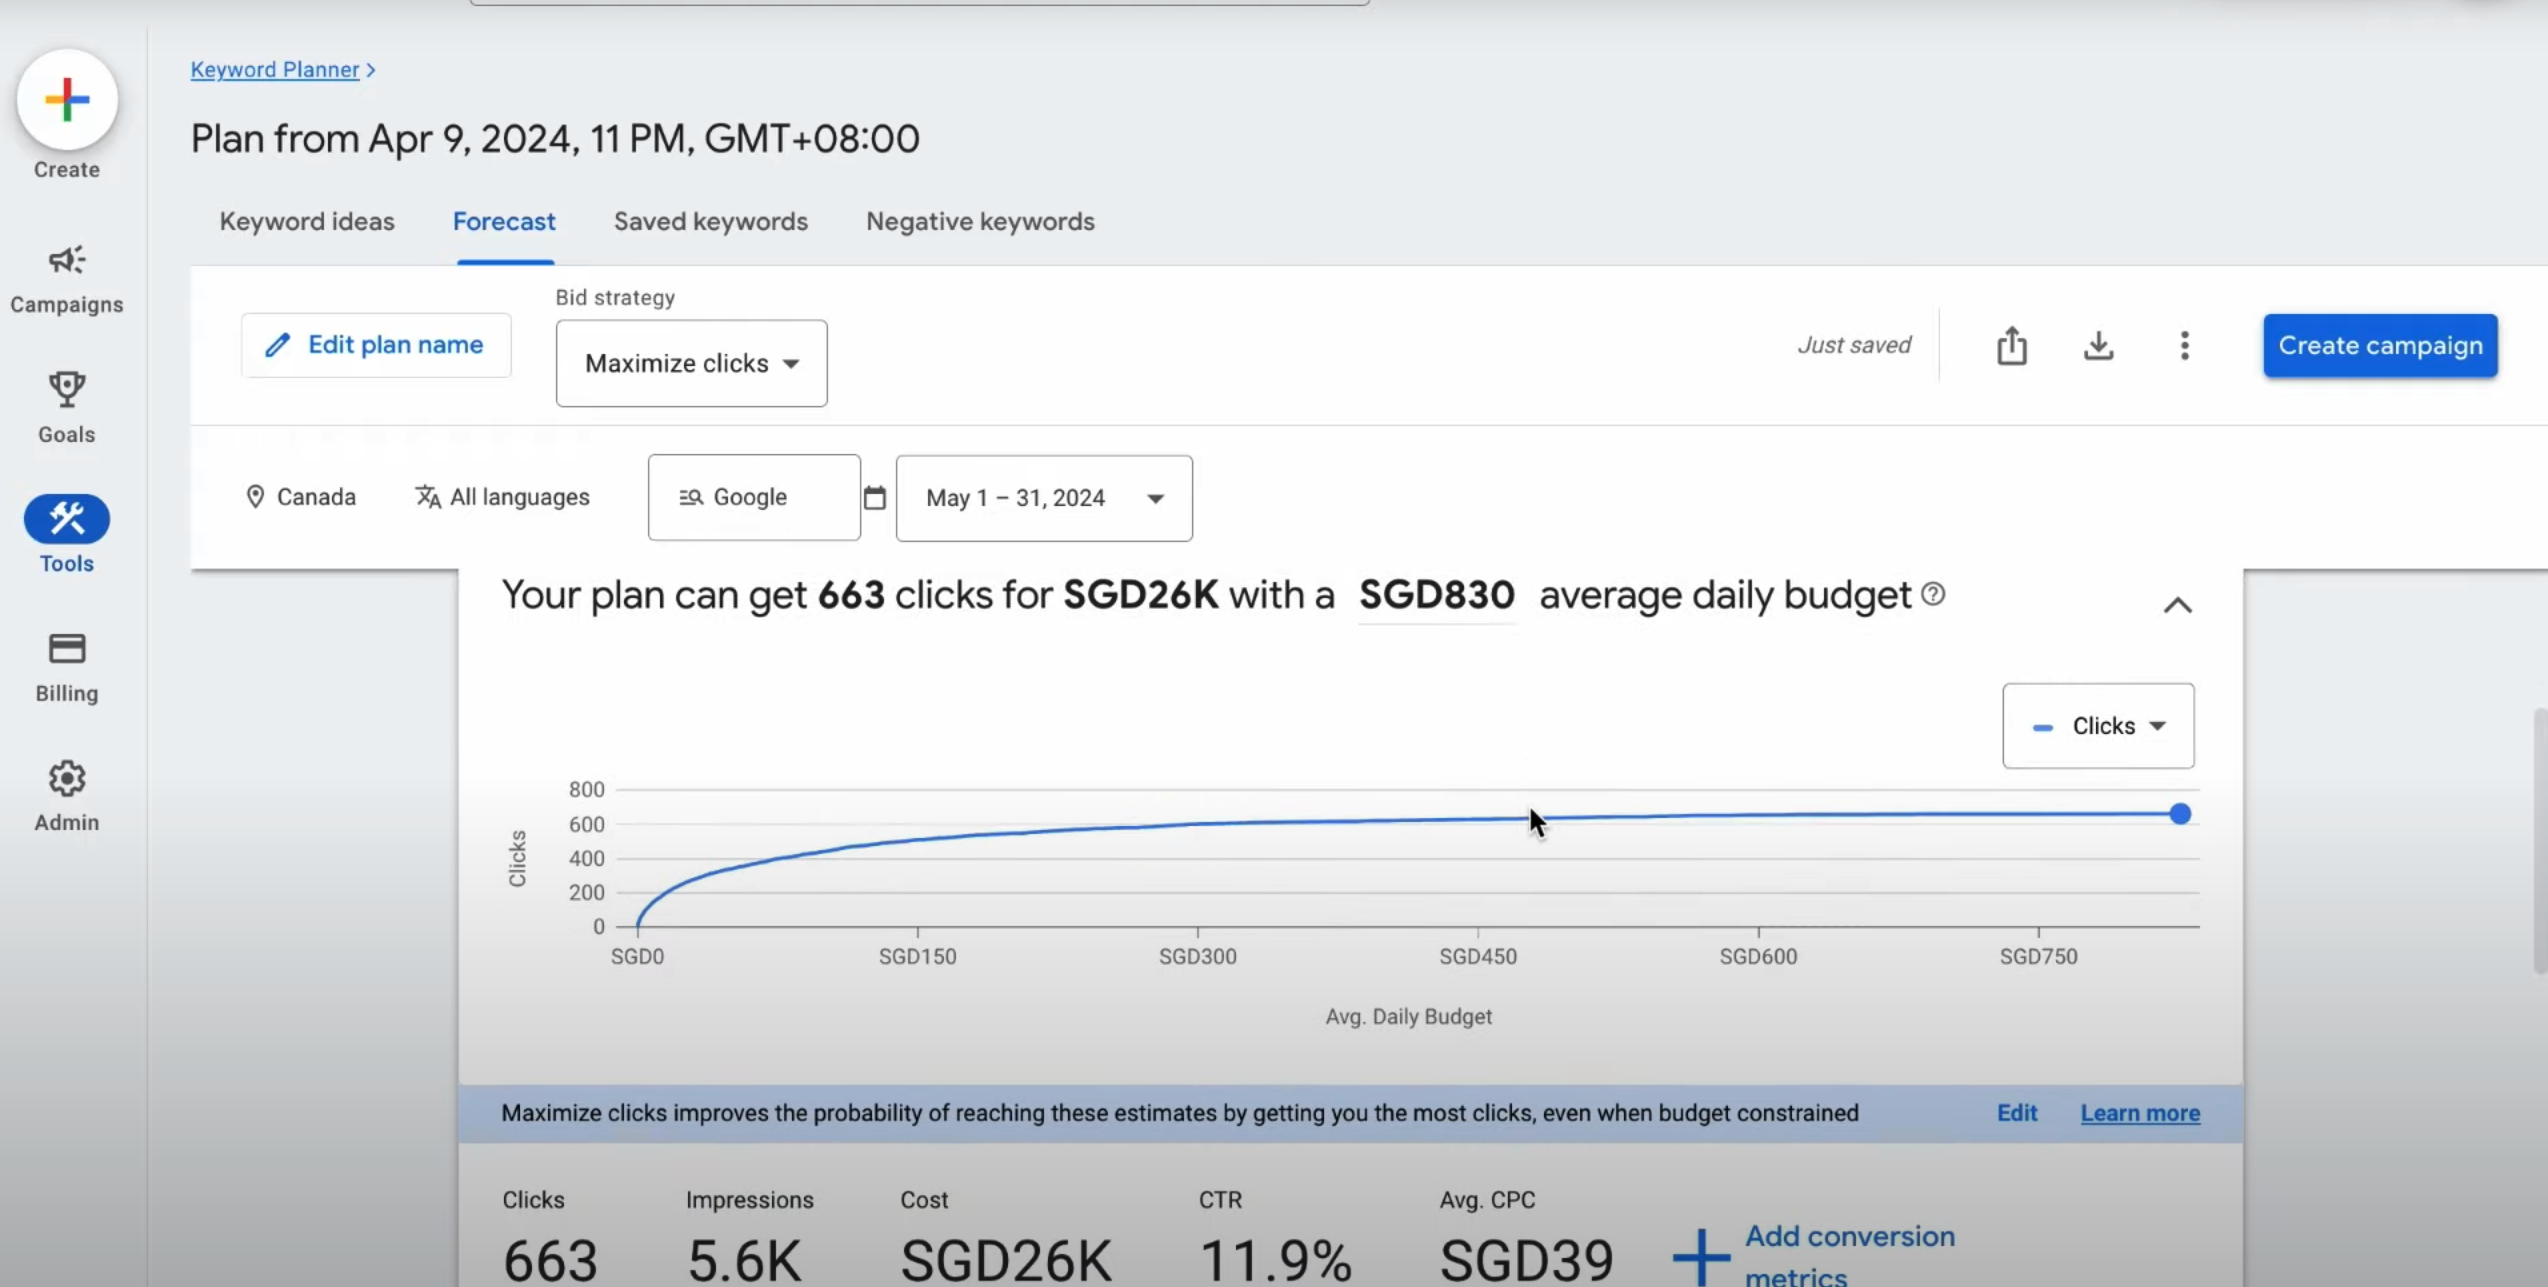Switch to the Keyword ideas tab
The height and width of the screenshot is (1287, 2548).
point(307,222)
